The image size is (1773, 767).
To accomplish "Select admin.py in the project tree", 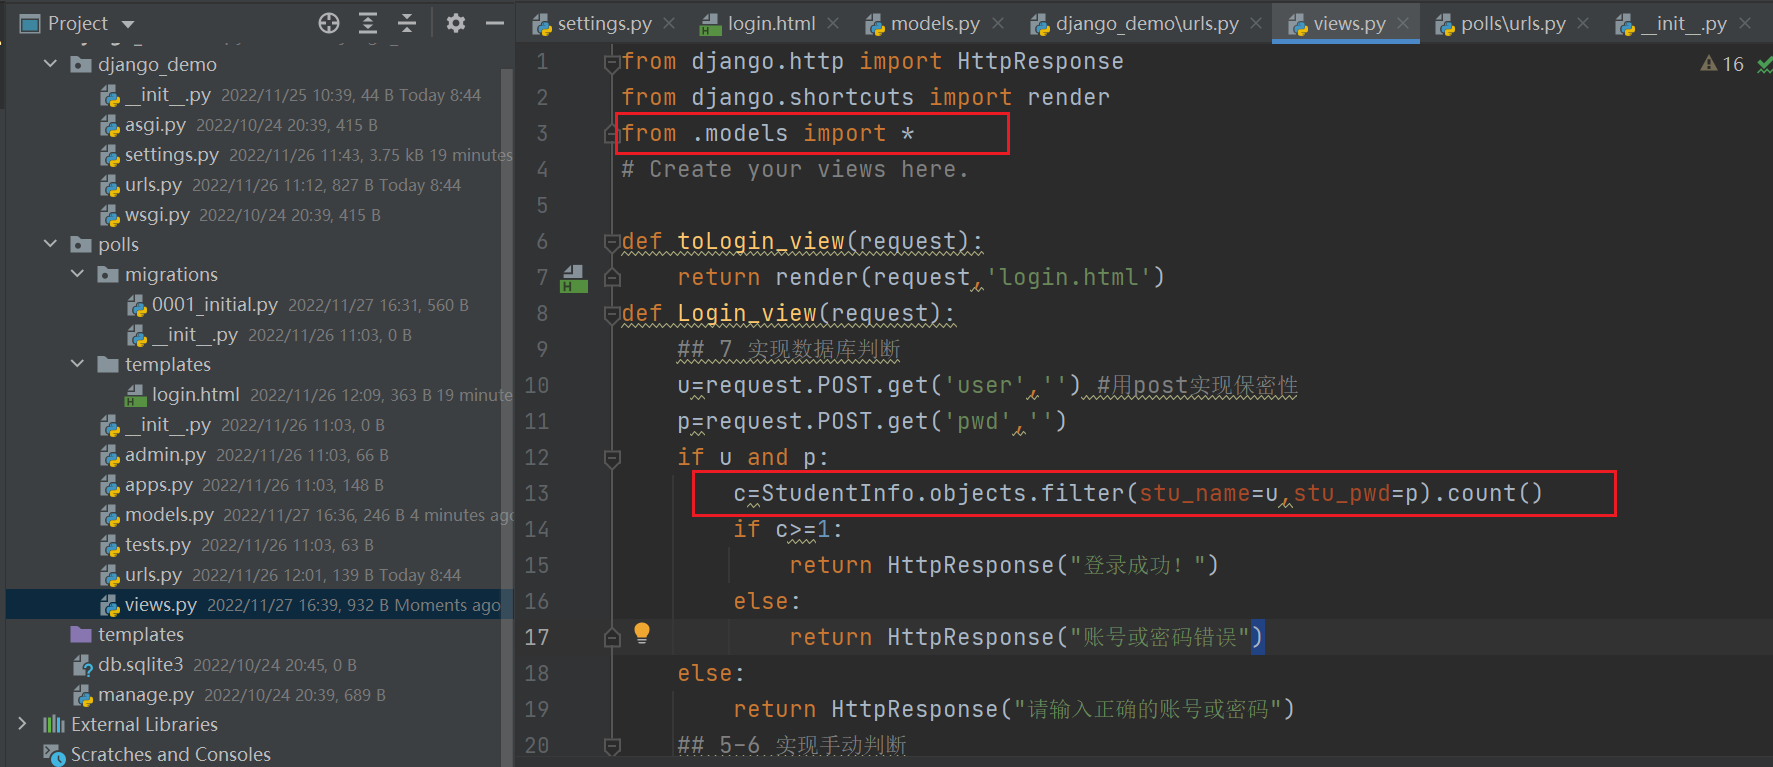I will (x=165, y=455).
